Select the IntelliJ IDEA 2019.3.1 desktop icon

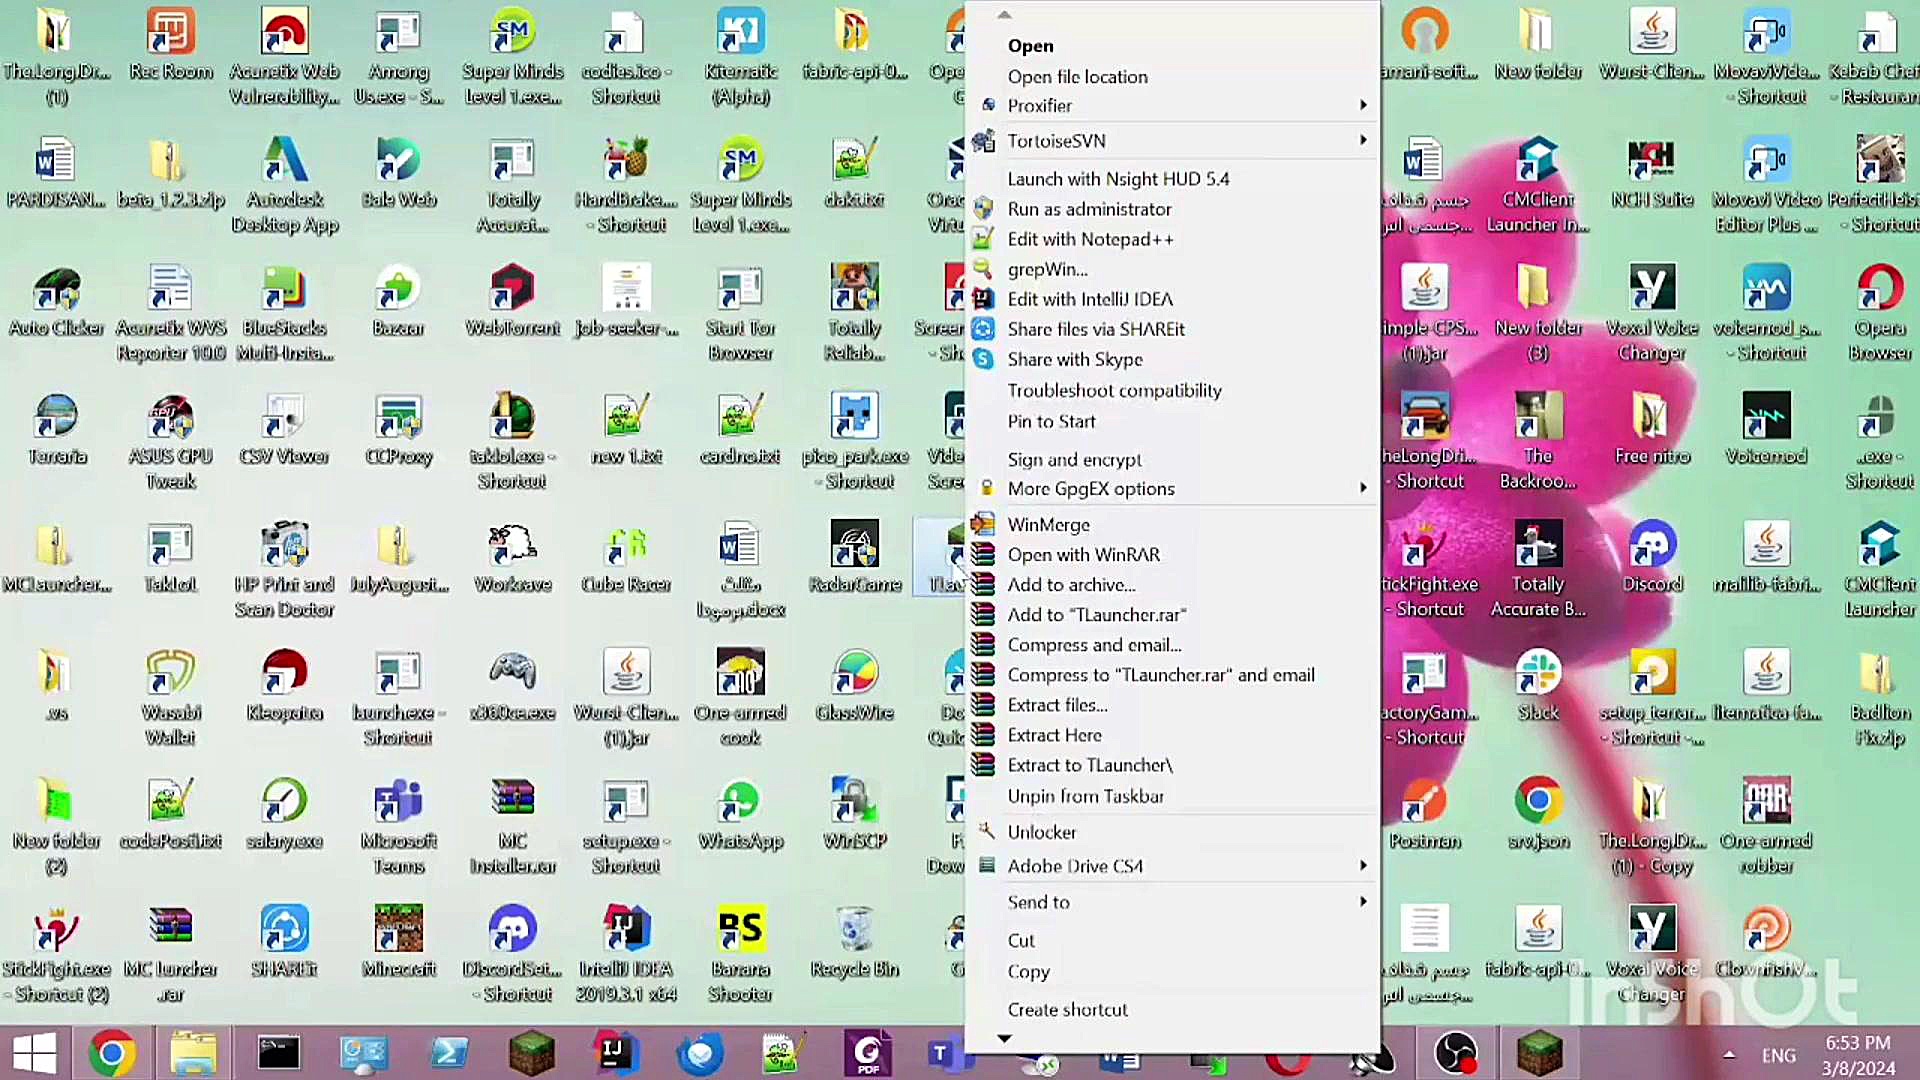point(626,953)
